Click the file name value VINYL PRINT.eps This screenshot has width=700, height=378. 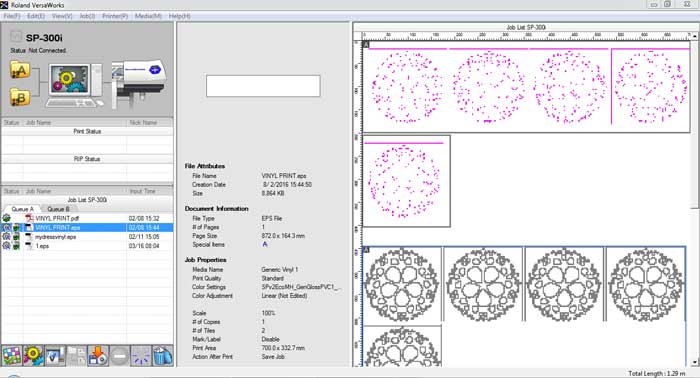[284, 176]
